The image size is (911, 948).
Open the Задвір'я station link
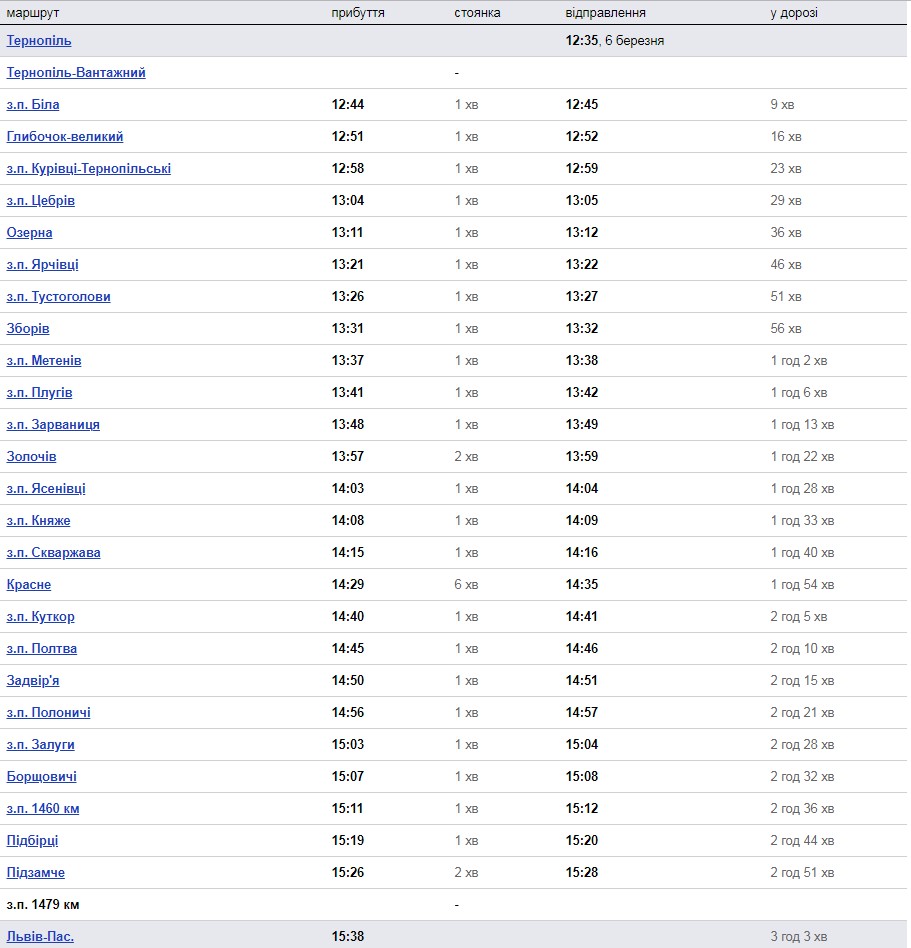click(33, 681)
